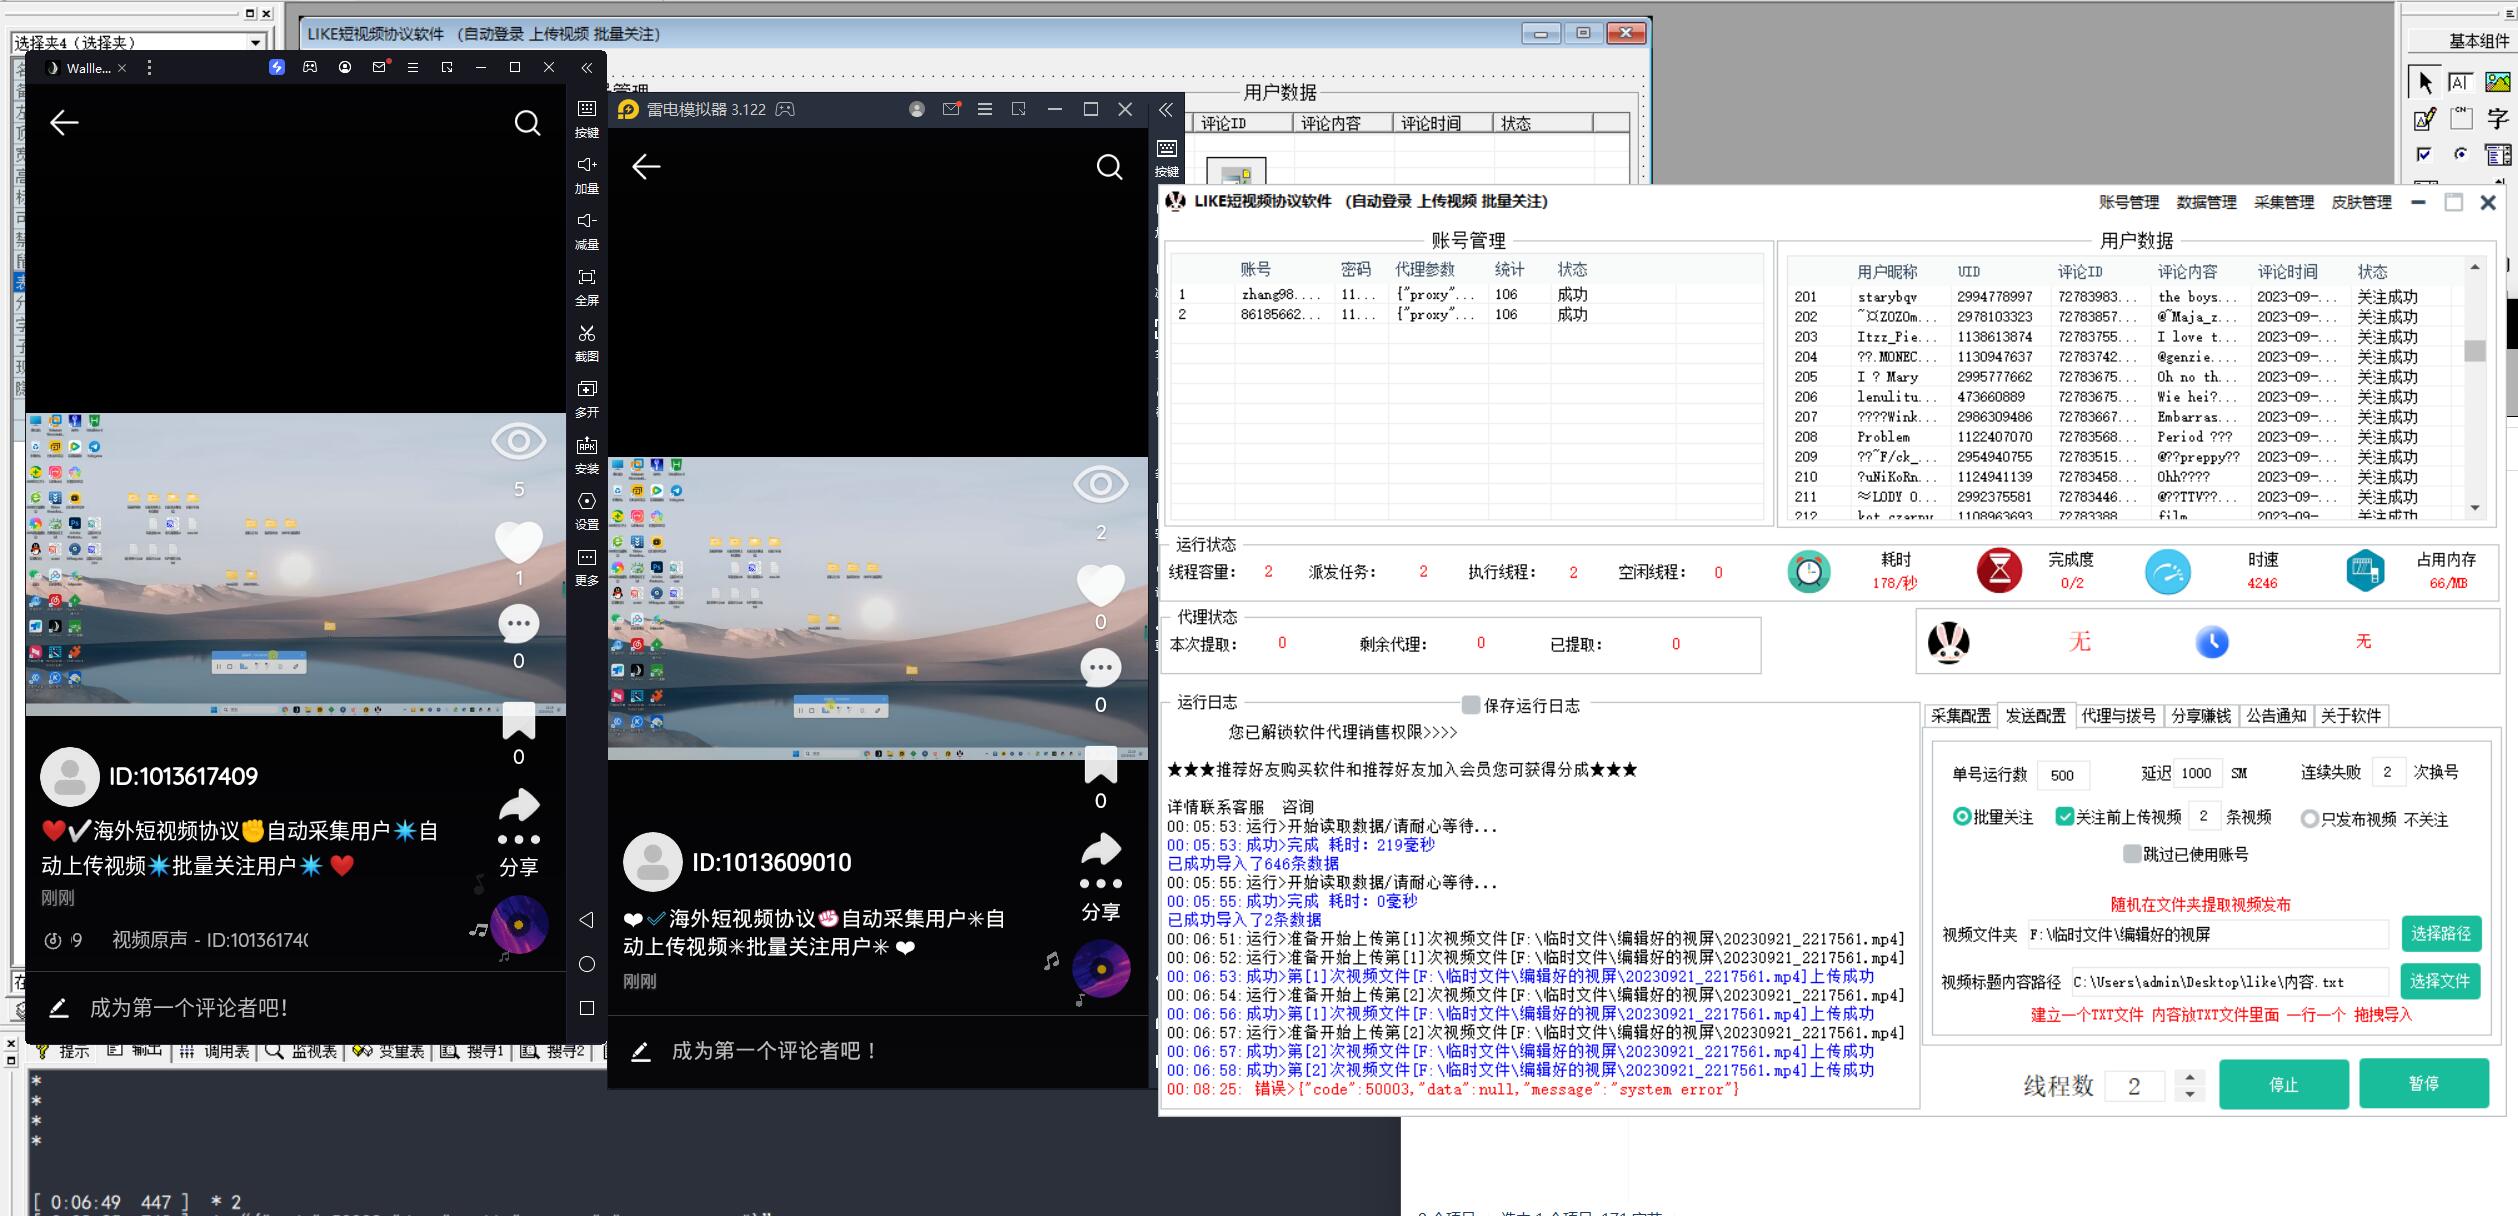Enable the 保存运行日志 checkbox
2518x1216 pixels.
[1471, 705]
